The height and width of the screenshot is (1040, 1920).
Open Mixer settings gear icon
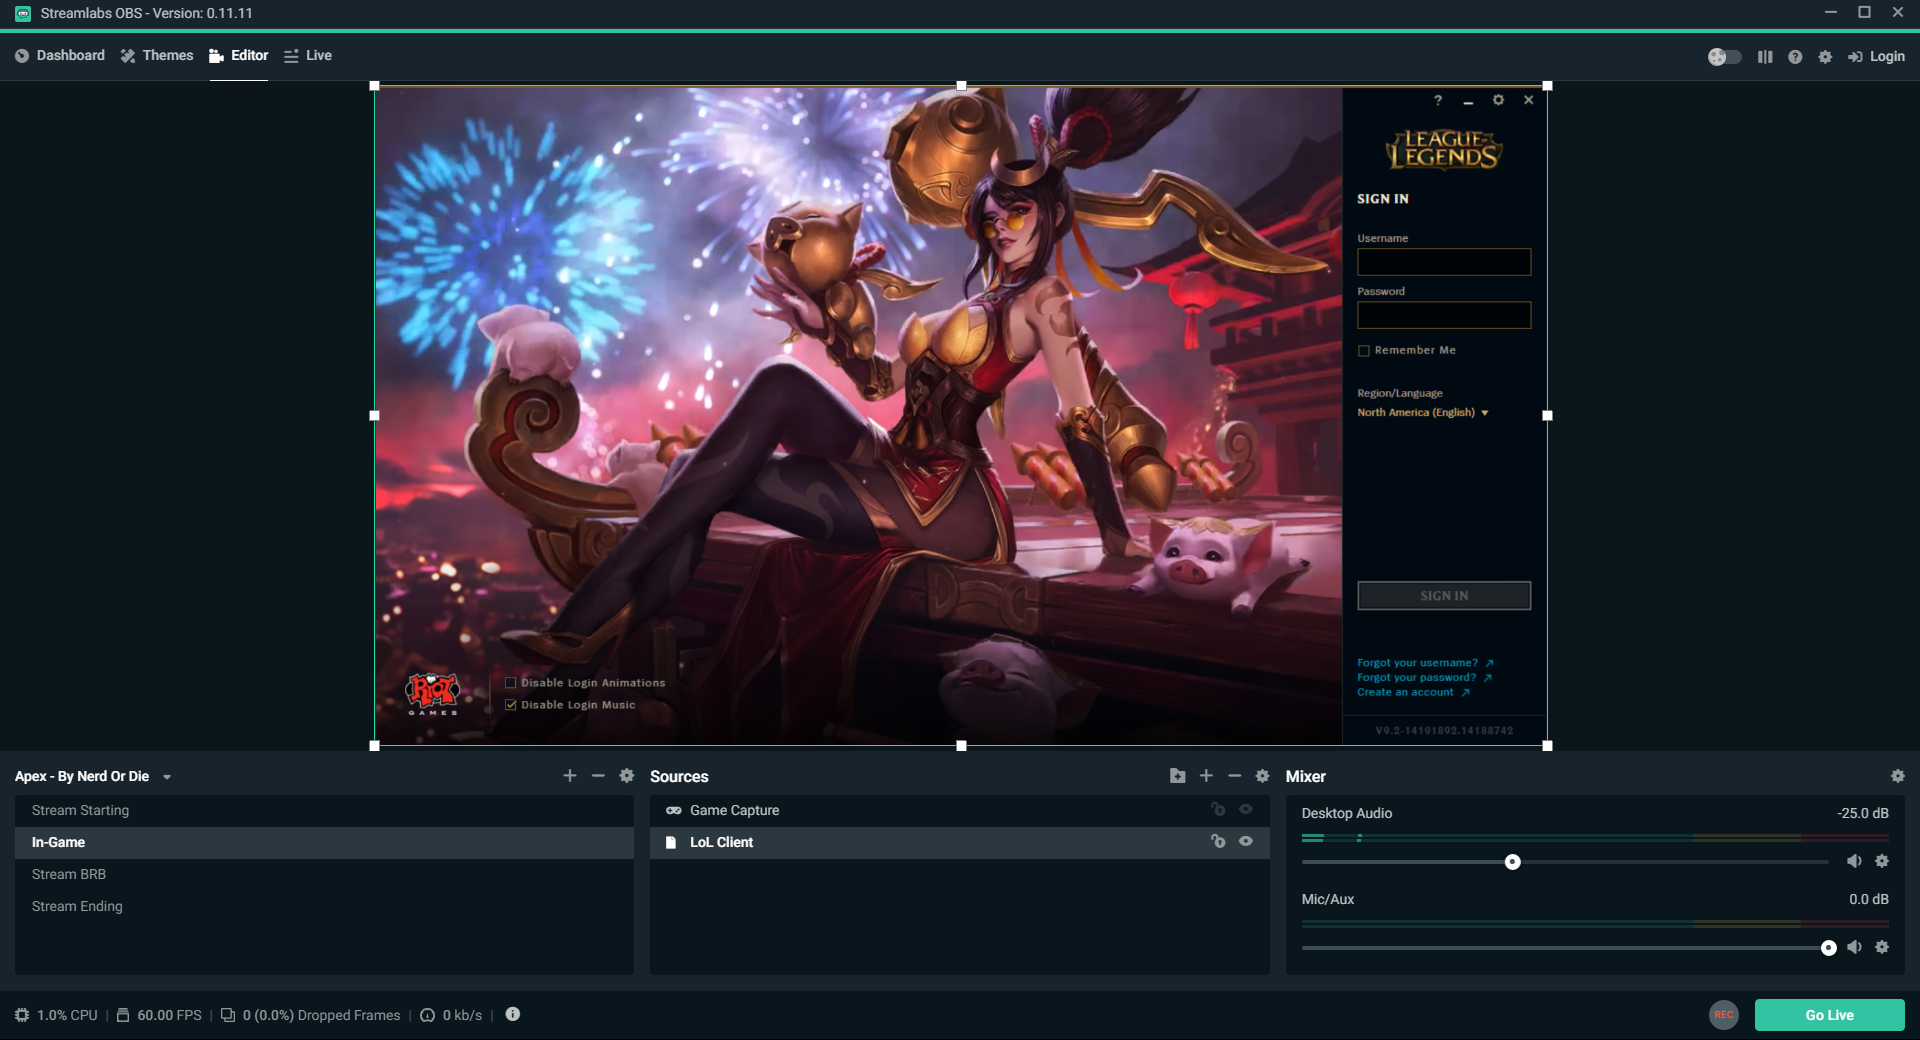1898,776
